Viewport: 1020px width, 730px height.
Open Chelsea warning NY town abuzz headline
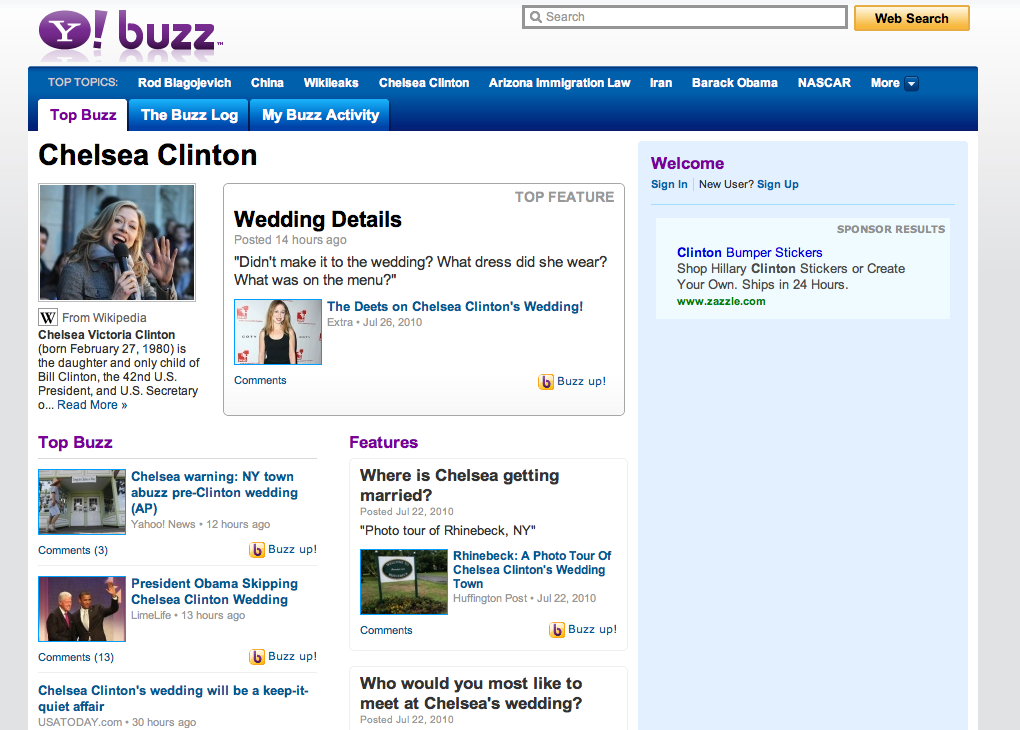click(x=214, y=493)
